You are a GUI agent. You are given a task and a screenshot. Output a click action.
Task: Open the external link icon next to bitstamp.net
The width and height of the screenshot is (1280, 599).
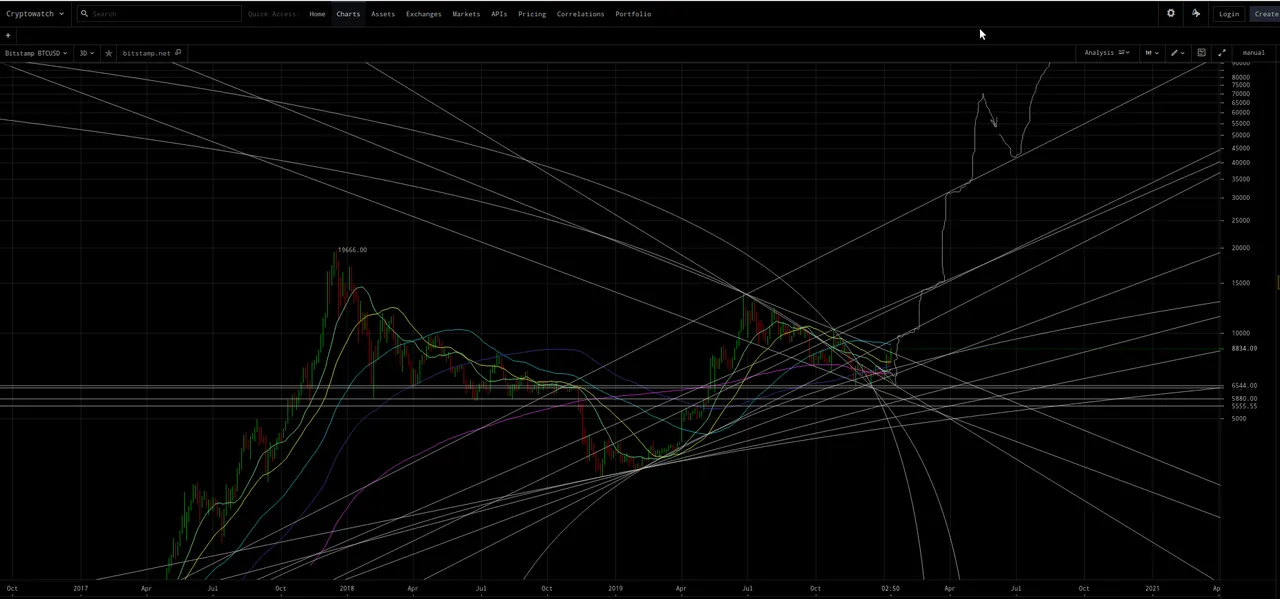click(x=177, y=53)
